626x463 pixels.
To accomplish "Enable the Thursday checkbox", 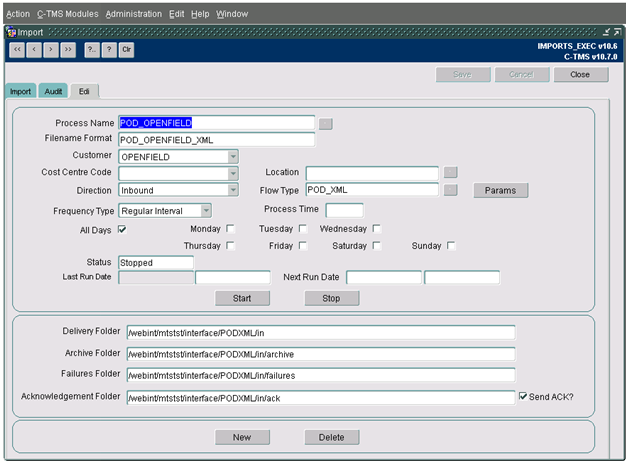I will click(230, 245).
